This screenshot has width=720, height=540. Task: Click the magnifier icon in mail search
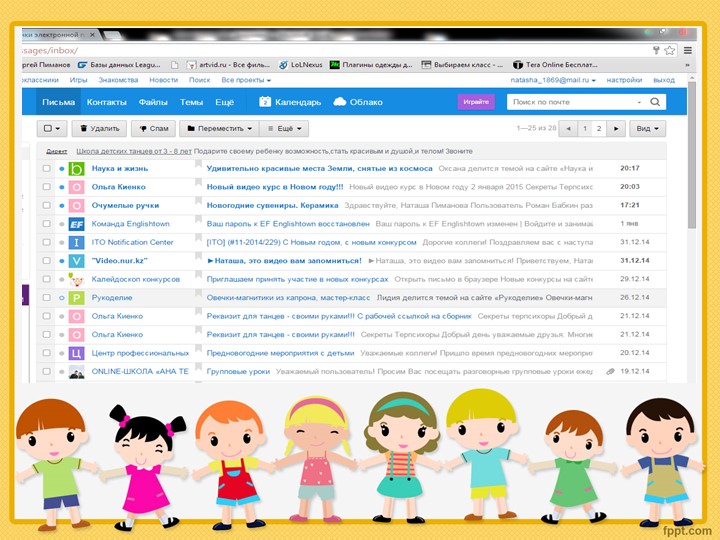[x=655, y=102]
